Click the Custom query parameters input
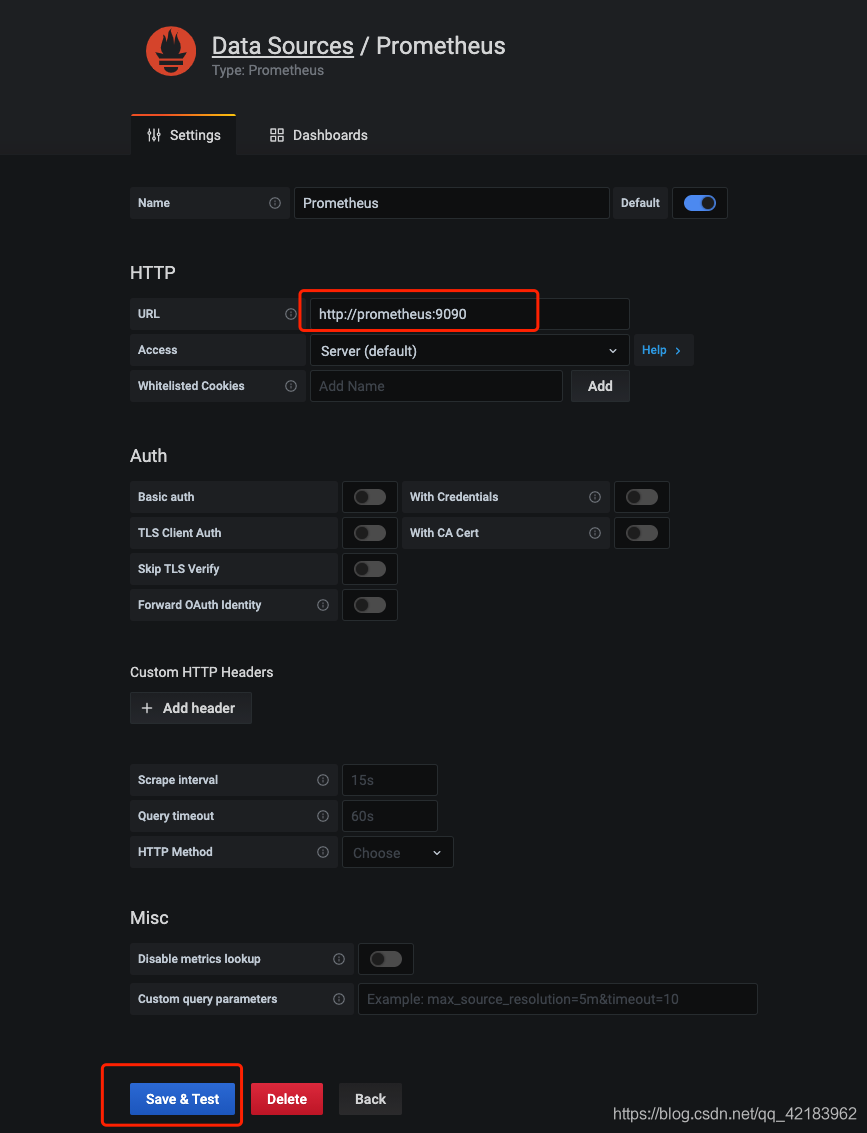 click(x=558, y=999)
